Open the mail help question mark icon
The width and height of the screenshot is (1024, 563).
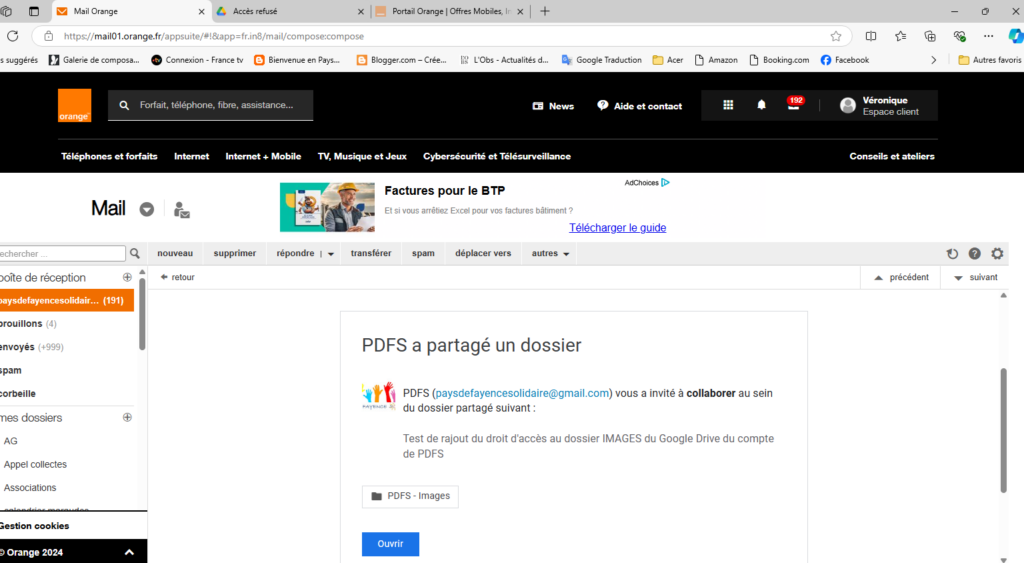[974, 254]
